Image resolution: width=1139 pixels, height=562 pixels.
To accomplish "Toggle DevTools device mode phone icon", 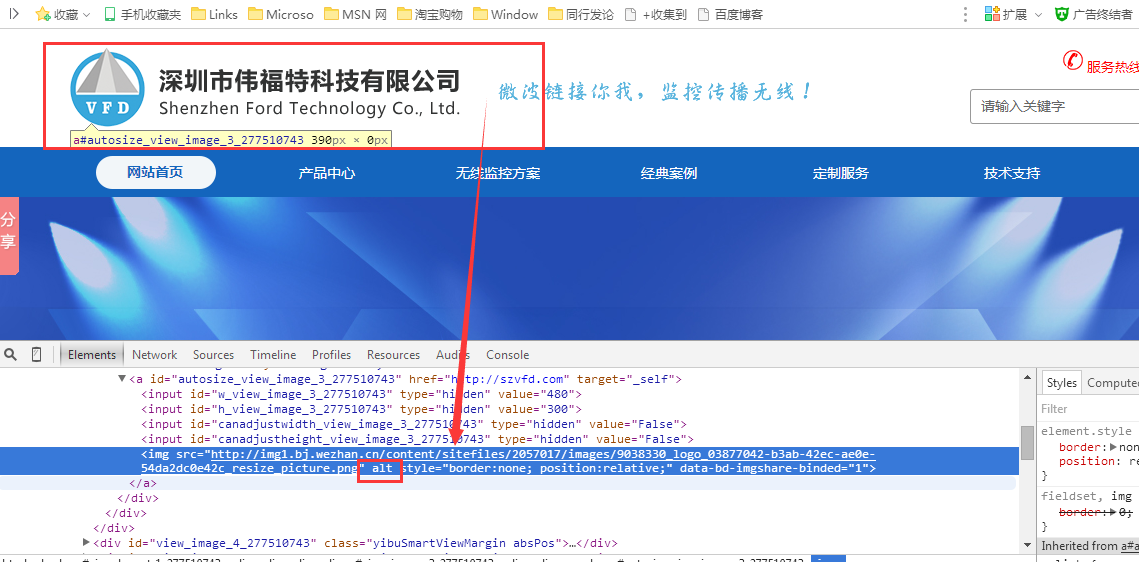I will coord(36,354).
